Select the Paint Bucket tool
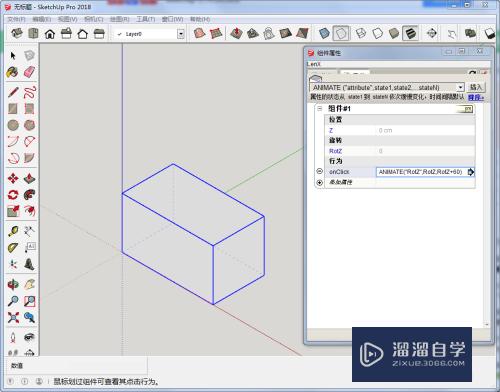This screenshot has width=500, height=392. point(13,72)
